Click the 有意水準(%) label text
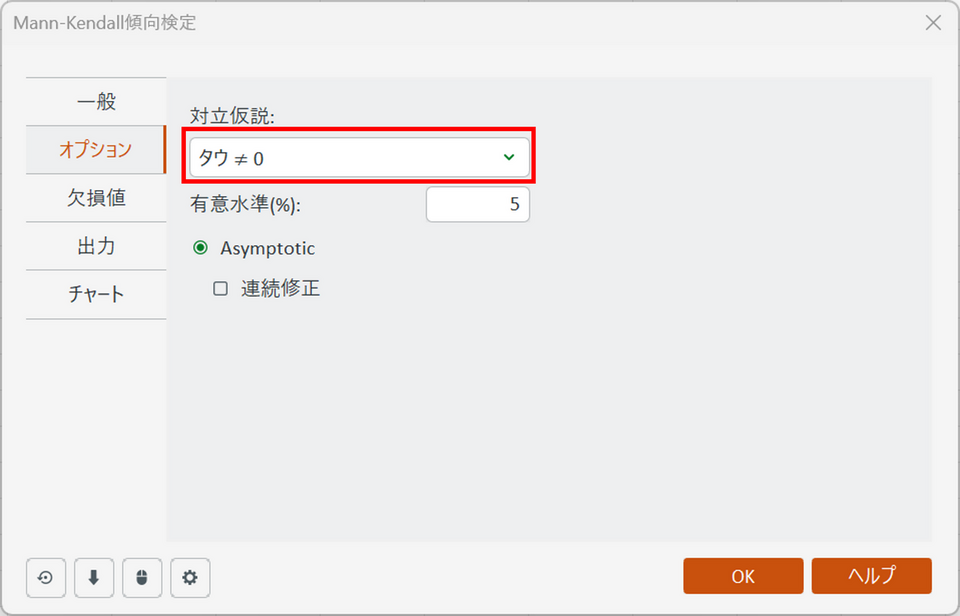Image resolution: width=960 pixels, height=616 pixels. click(x=245, y=205)
